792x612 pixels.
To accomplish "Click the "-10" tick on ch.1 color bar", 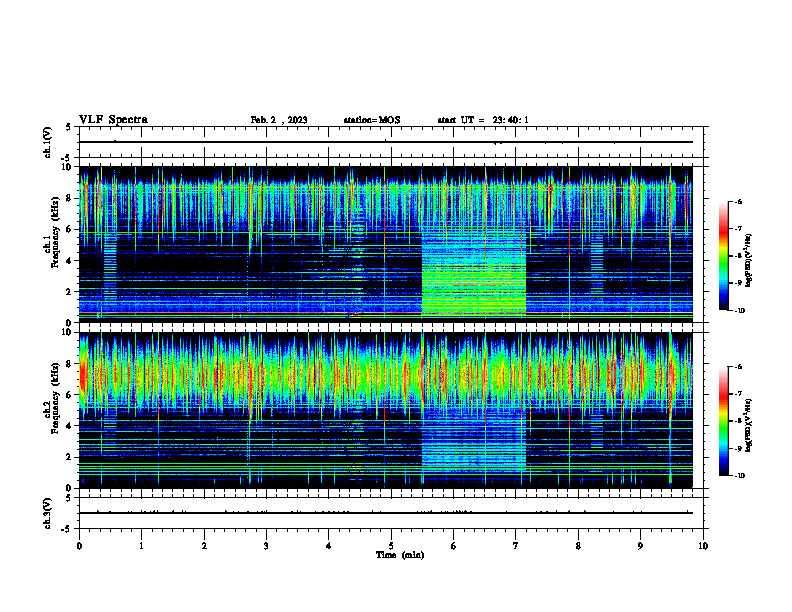I will [739, 311].
